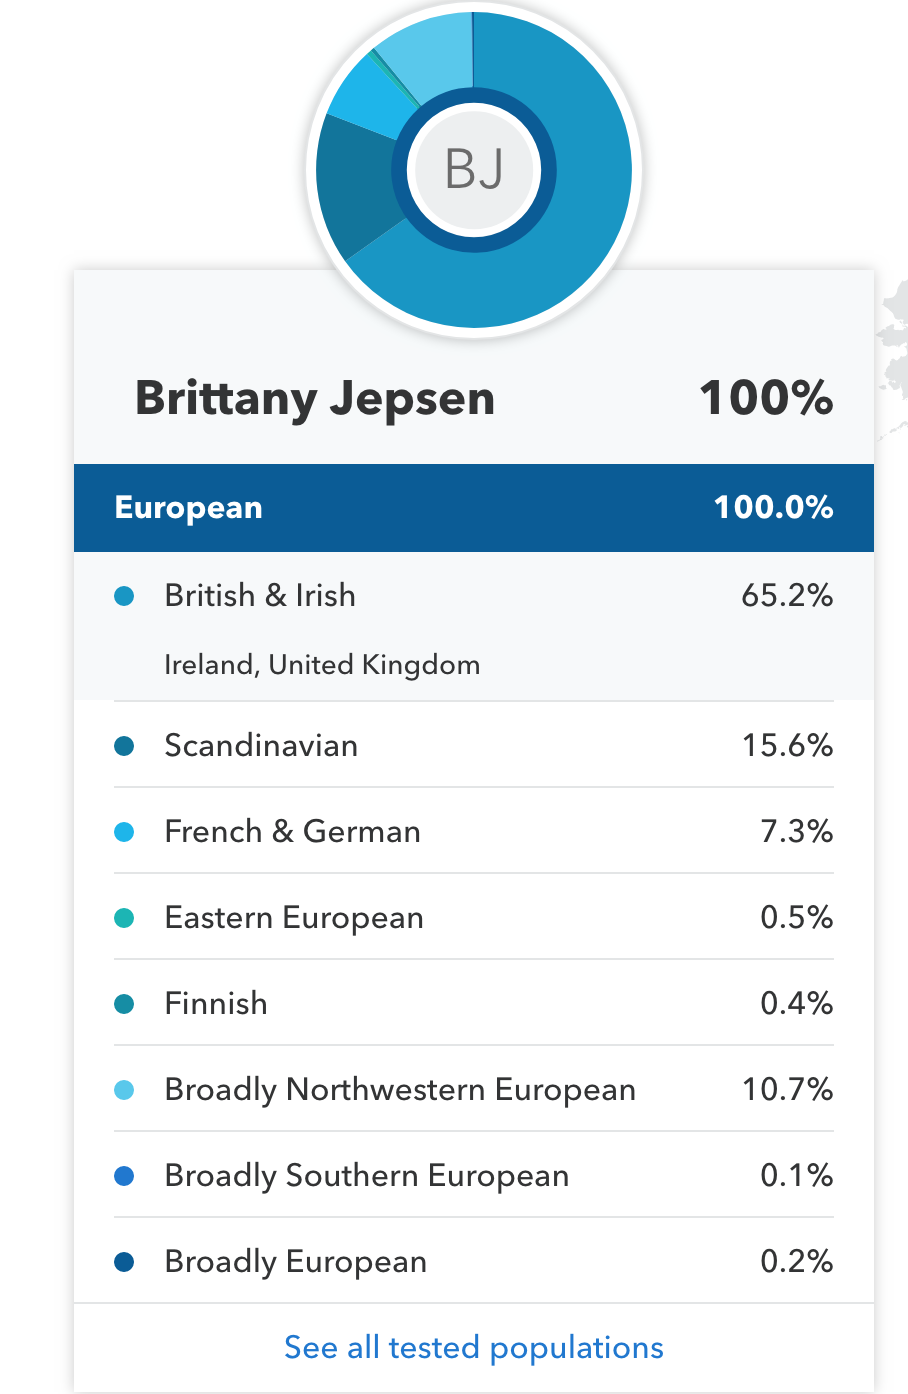Image resolution: width=908 pixels, height=1394 pixels.
Task: Click the Broadly European color dot
Action: (125, 1262)
